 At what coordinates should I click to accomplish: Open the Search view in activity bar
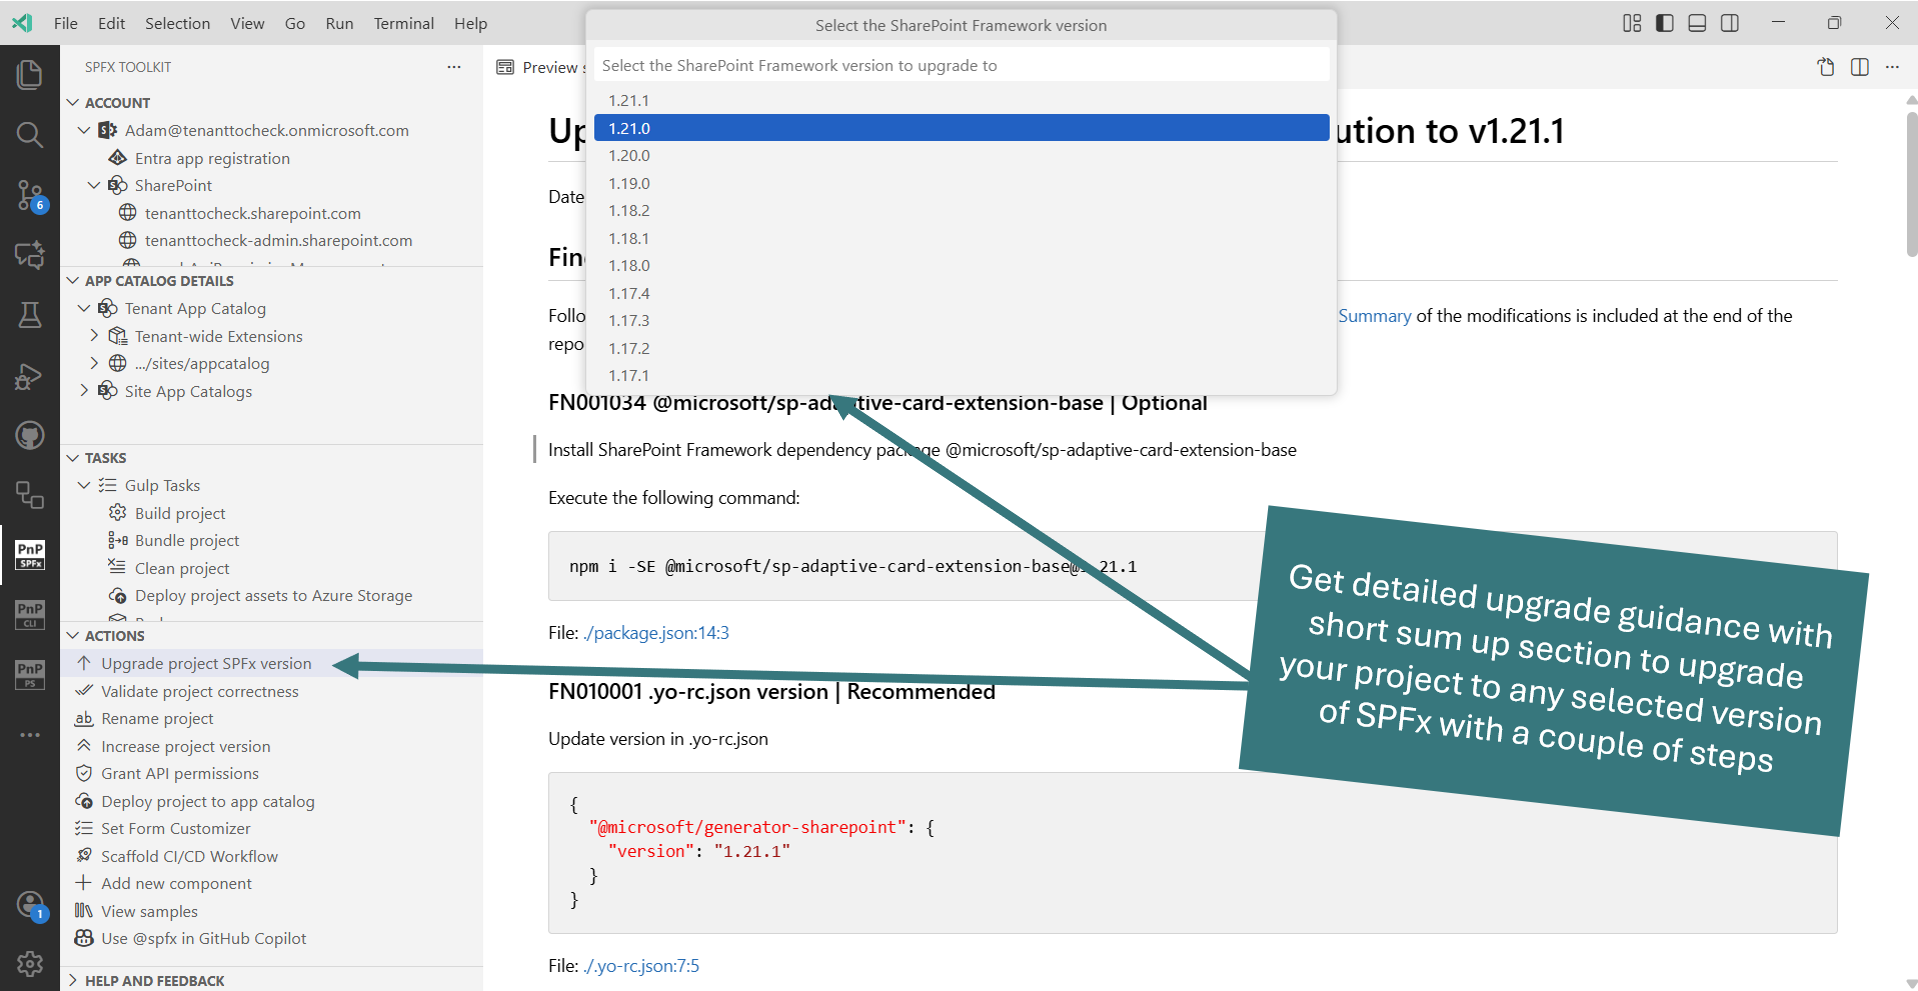(x=30, y=134)
